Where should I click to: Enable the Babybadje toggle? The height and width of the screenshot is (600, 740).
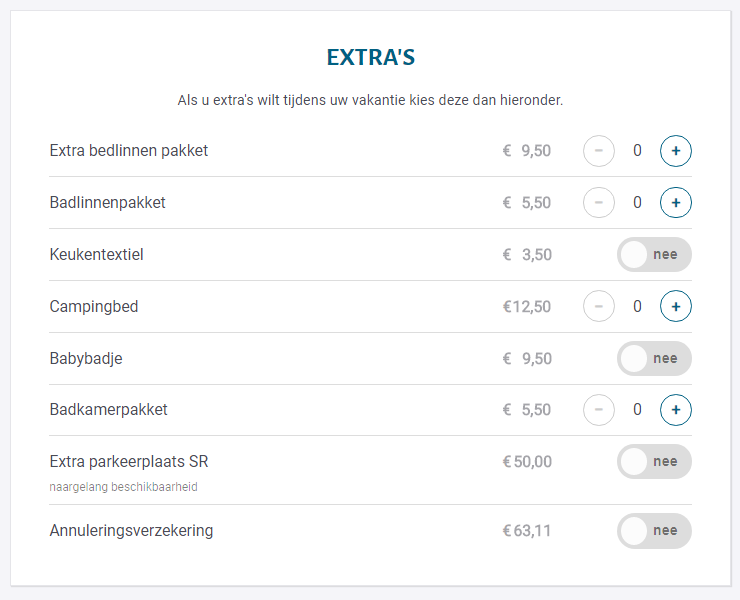654,358
